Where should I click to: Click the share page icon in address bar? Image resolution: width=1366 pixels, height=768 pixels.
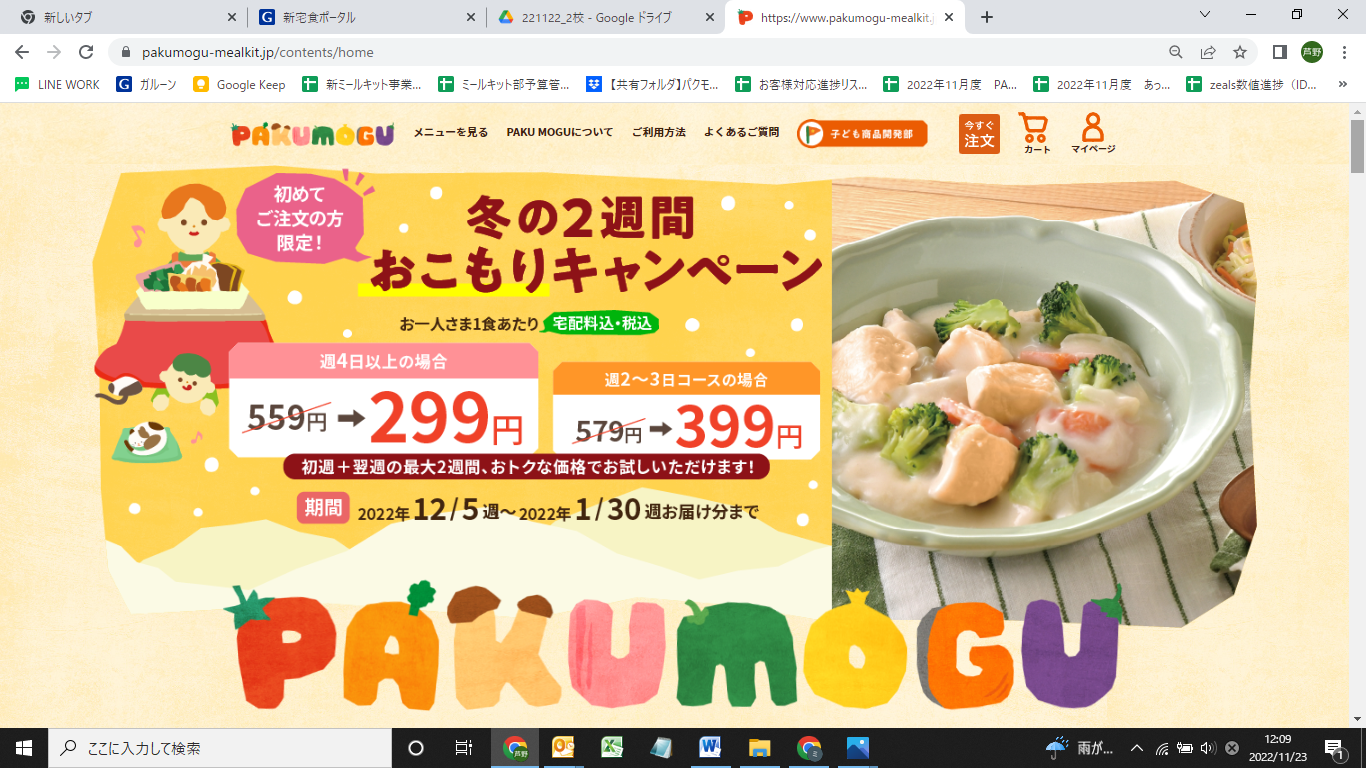tap(1208, 52)
